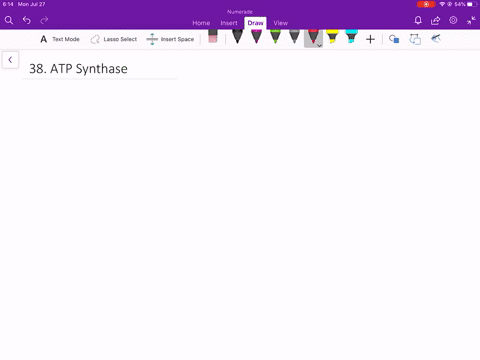Choose Insert Space tool
This screenshot has width=480, height=360.
tap(170, 39)
